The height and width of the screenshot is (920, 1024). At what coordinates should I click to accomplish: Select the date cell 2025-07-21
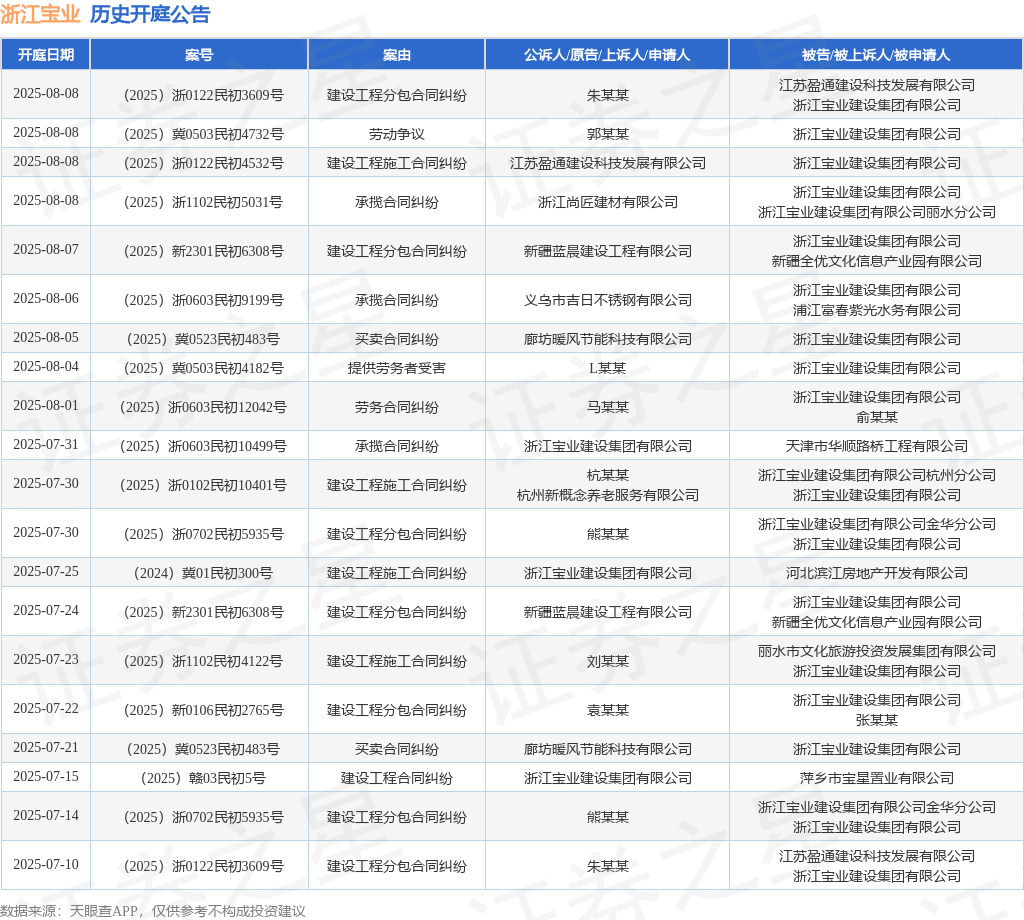(46, 748)
